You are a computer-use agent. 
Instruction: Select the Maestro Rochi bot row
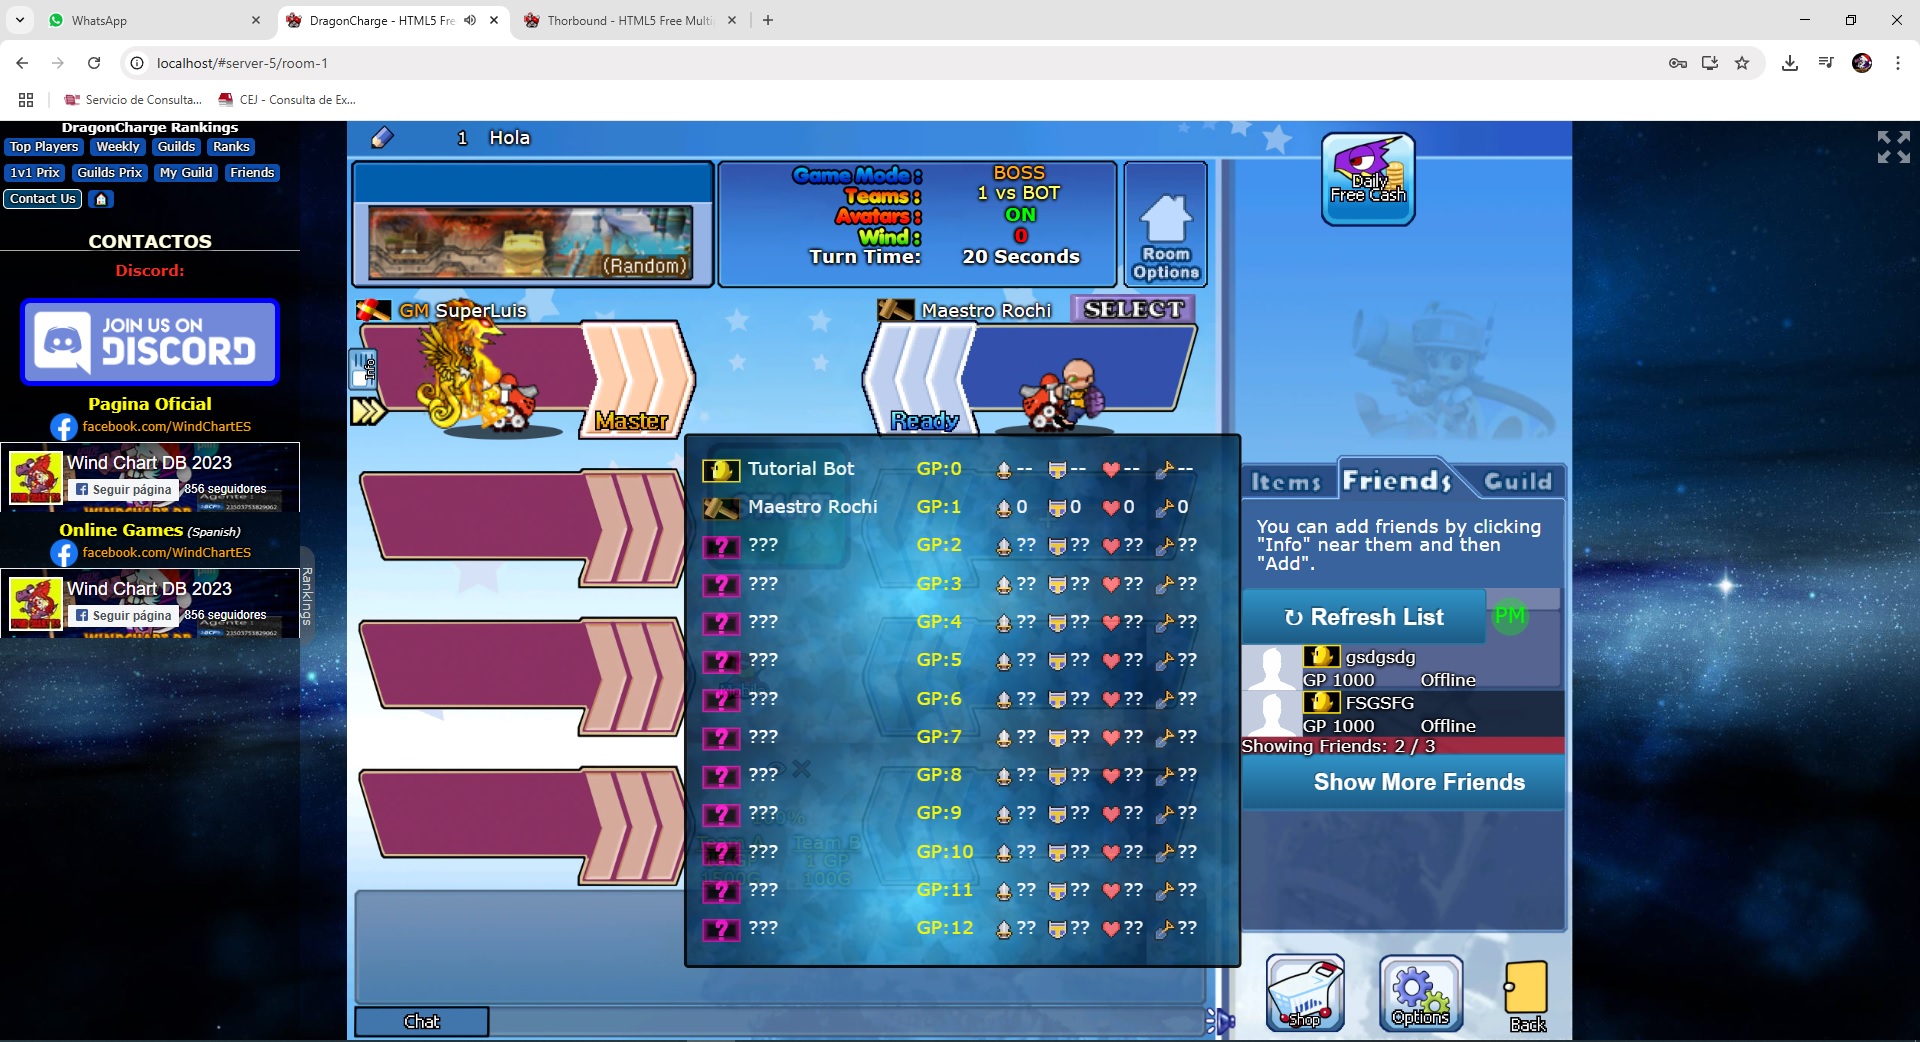962,507
